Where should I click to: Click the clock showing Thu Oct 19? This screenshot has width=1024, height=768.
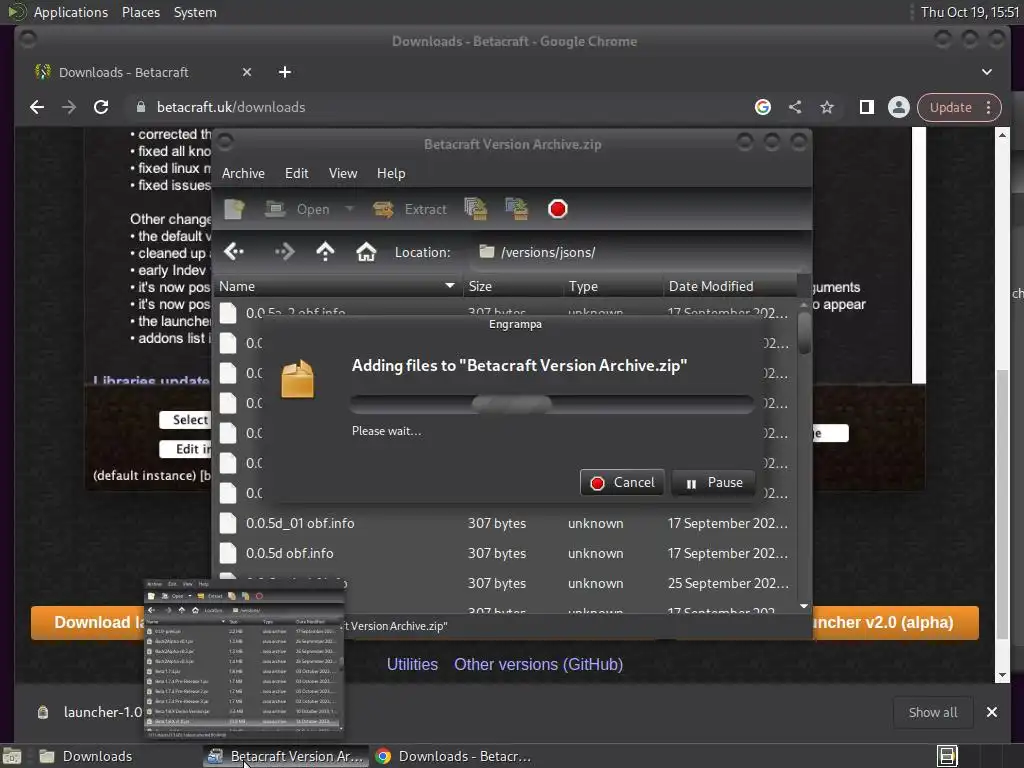pos(970,12)
